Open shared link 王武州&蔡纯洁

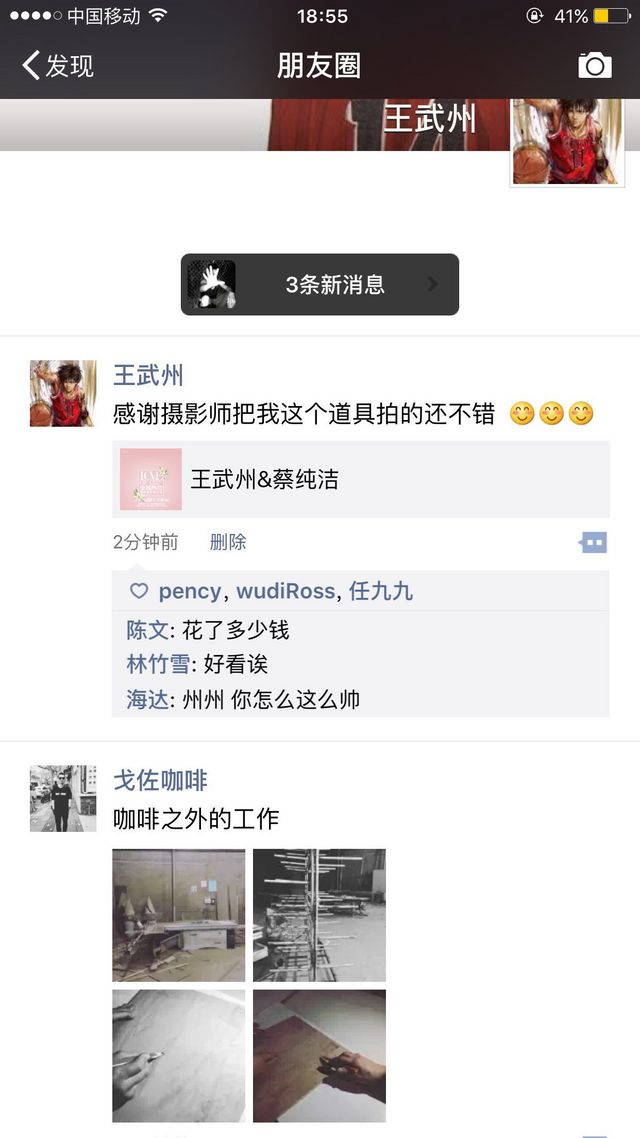(361, 479)
